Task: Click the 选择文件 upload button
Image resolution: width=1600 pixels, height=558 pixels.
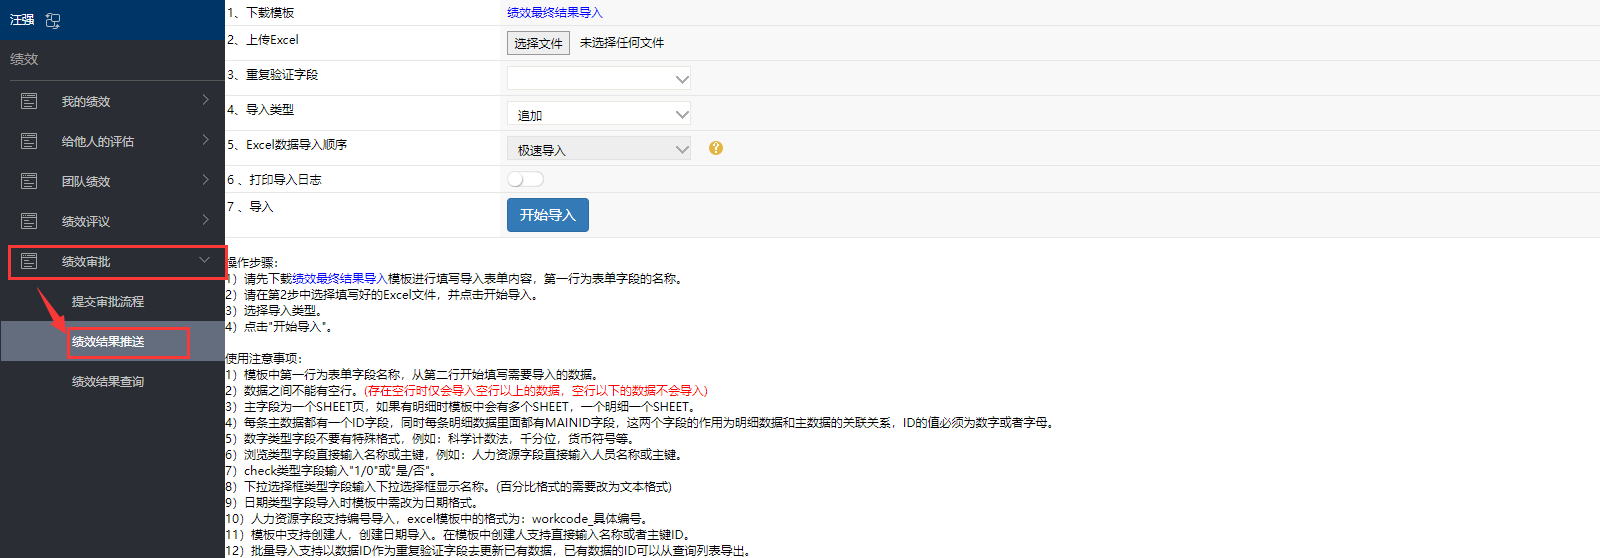Action: click(538, 43)
